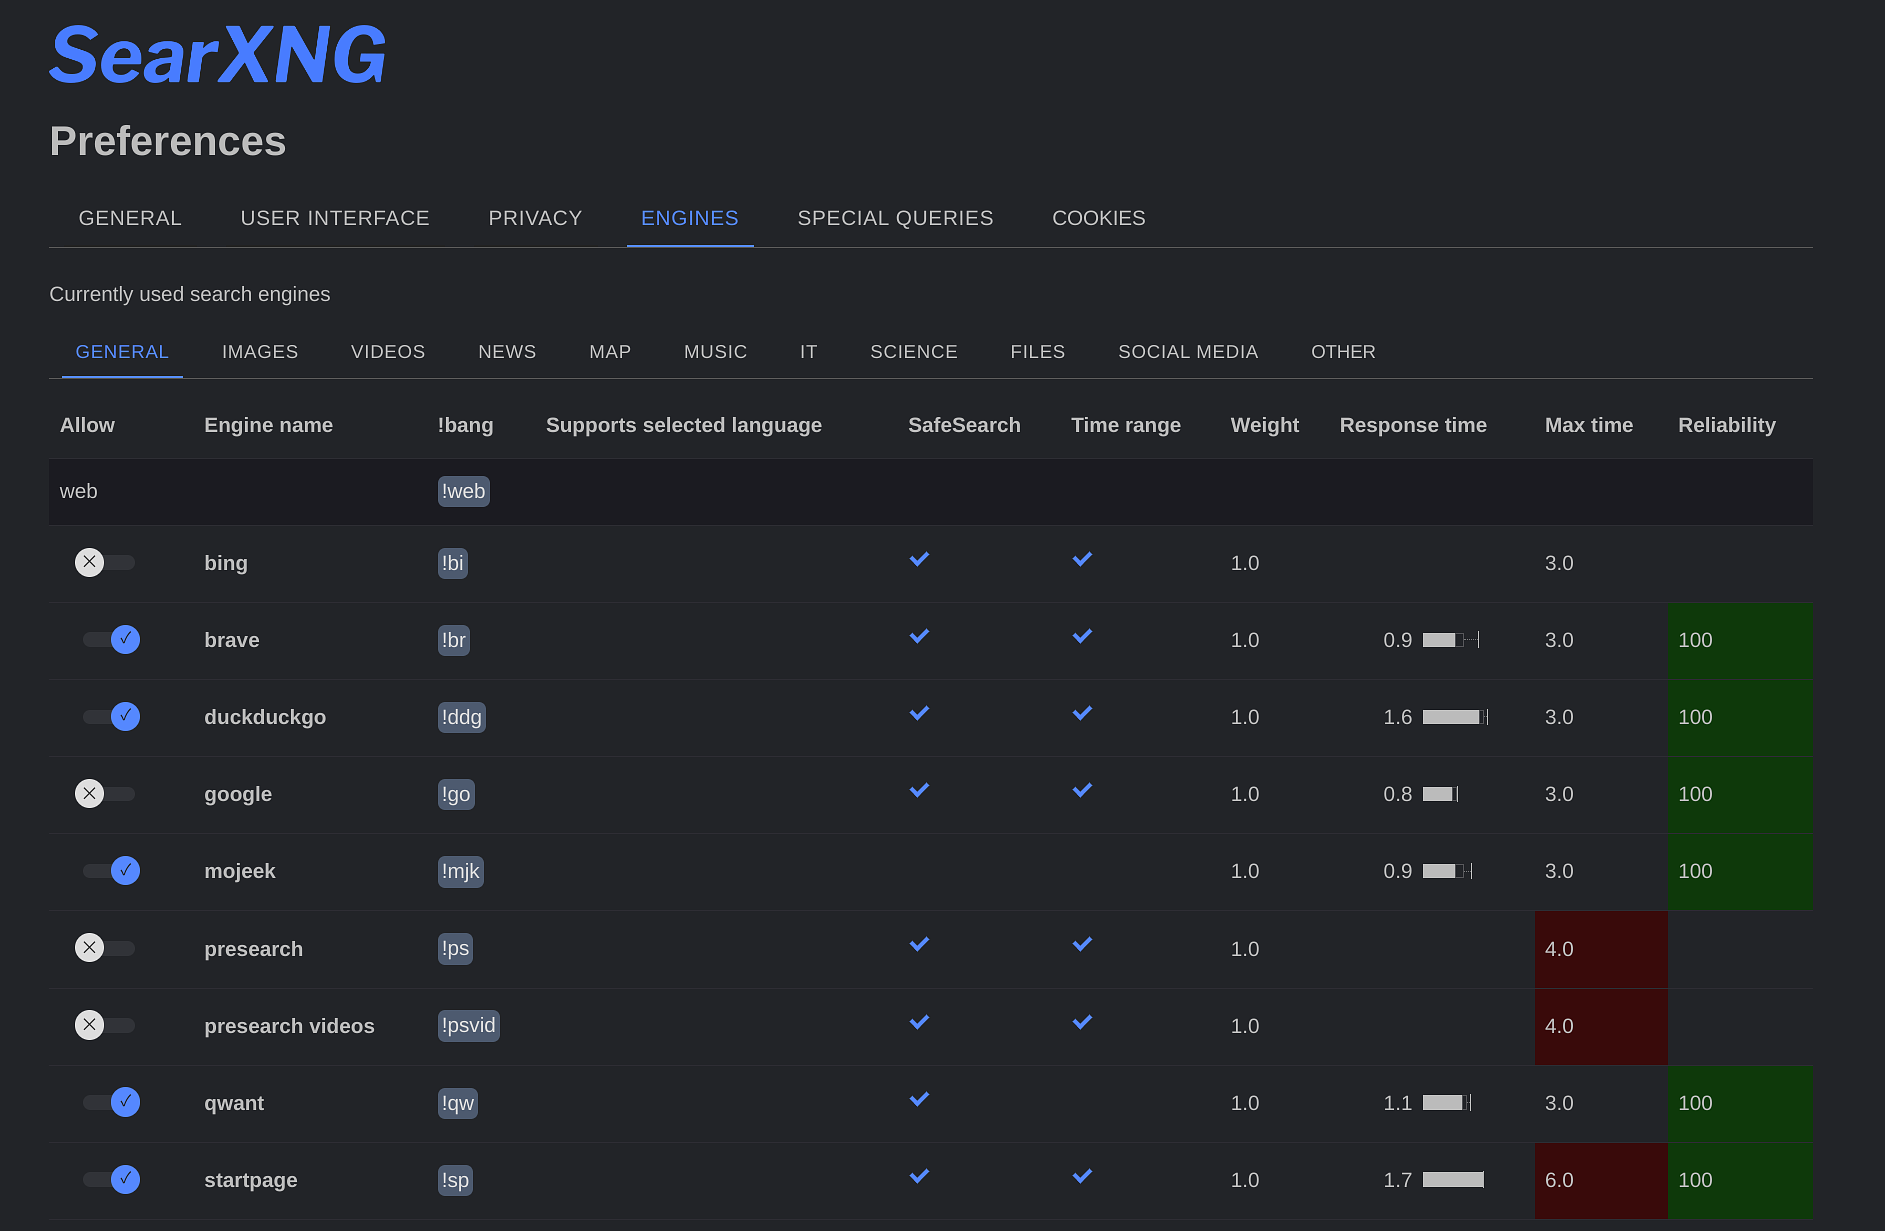Switch to the User Interface tab
This screenshot has height=1231, width=1885.
pyautogui.click(x=335, y=218)
